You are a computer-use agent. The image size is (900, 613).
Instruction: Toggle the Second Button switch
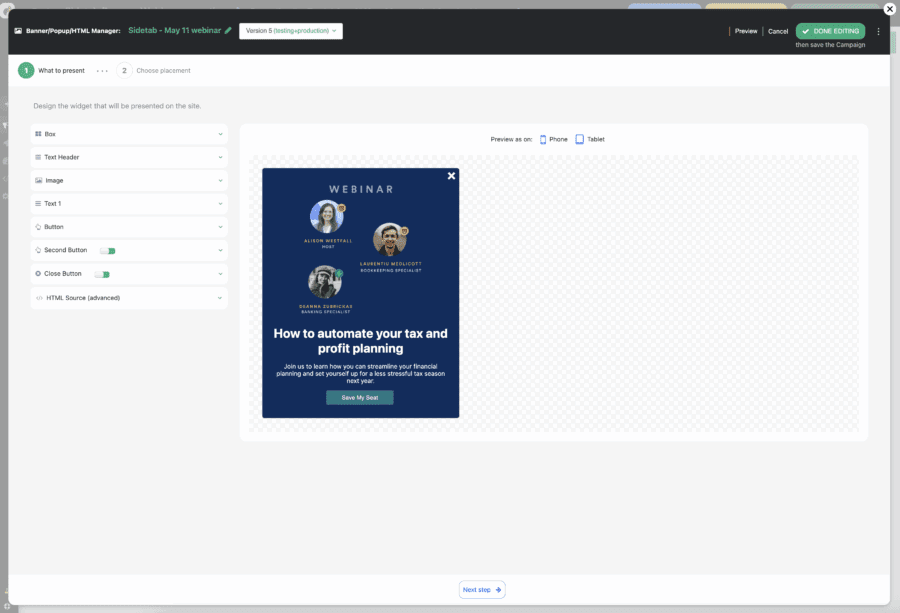[104, 250]
